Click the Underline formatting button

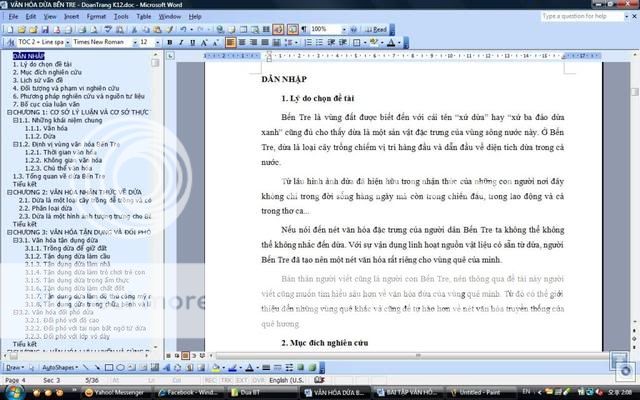pos(193,43)
